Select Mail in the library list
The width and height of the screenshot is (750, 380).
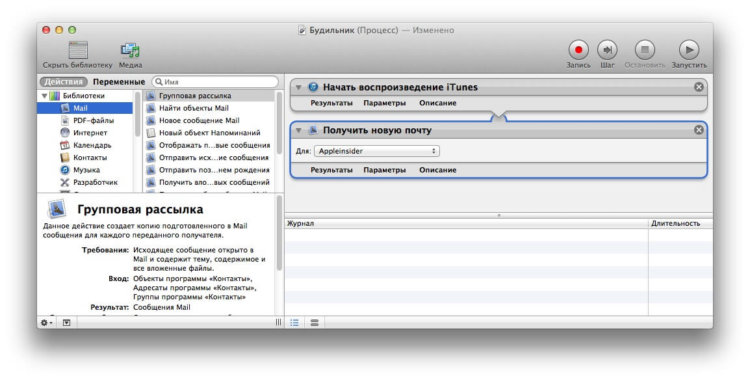(x=85, y=108)
